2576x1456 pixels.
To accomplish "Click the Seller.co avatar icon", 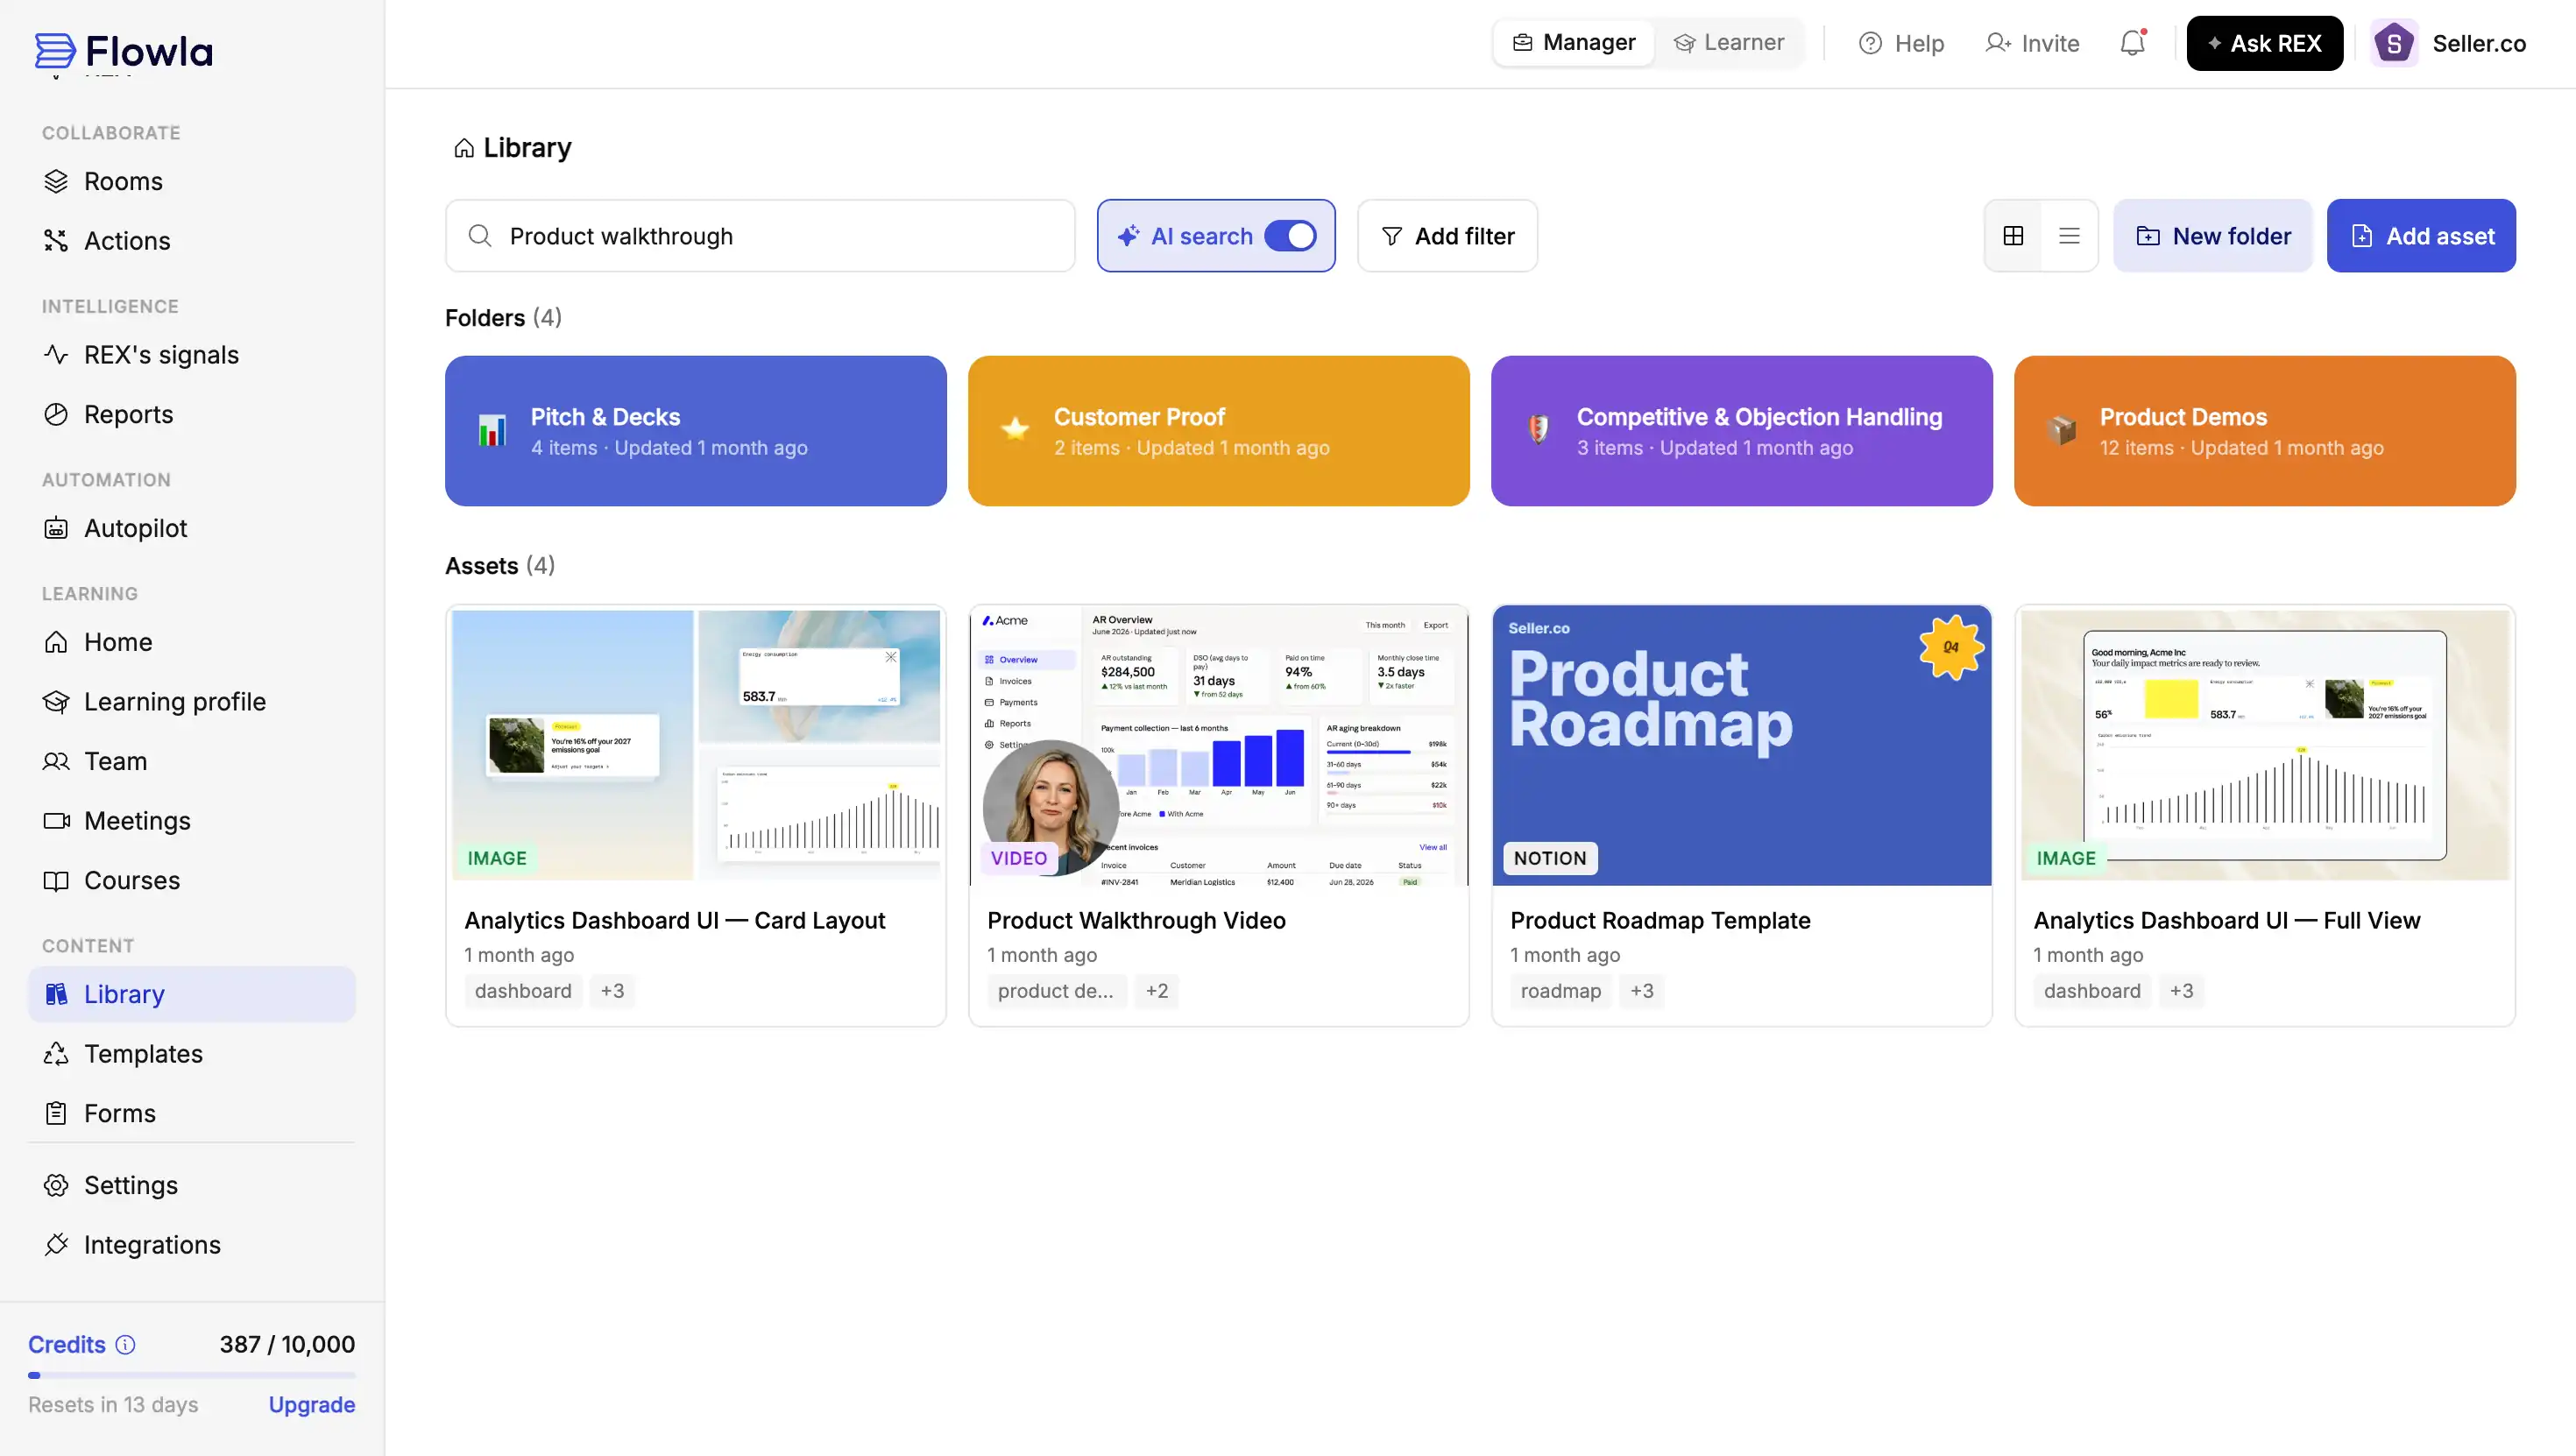I will point(2394,43).
